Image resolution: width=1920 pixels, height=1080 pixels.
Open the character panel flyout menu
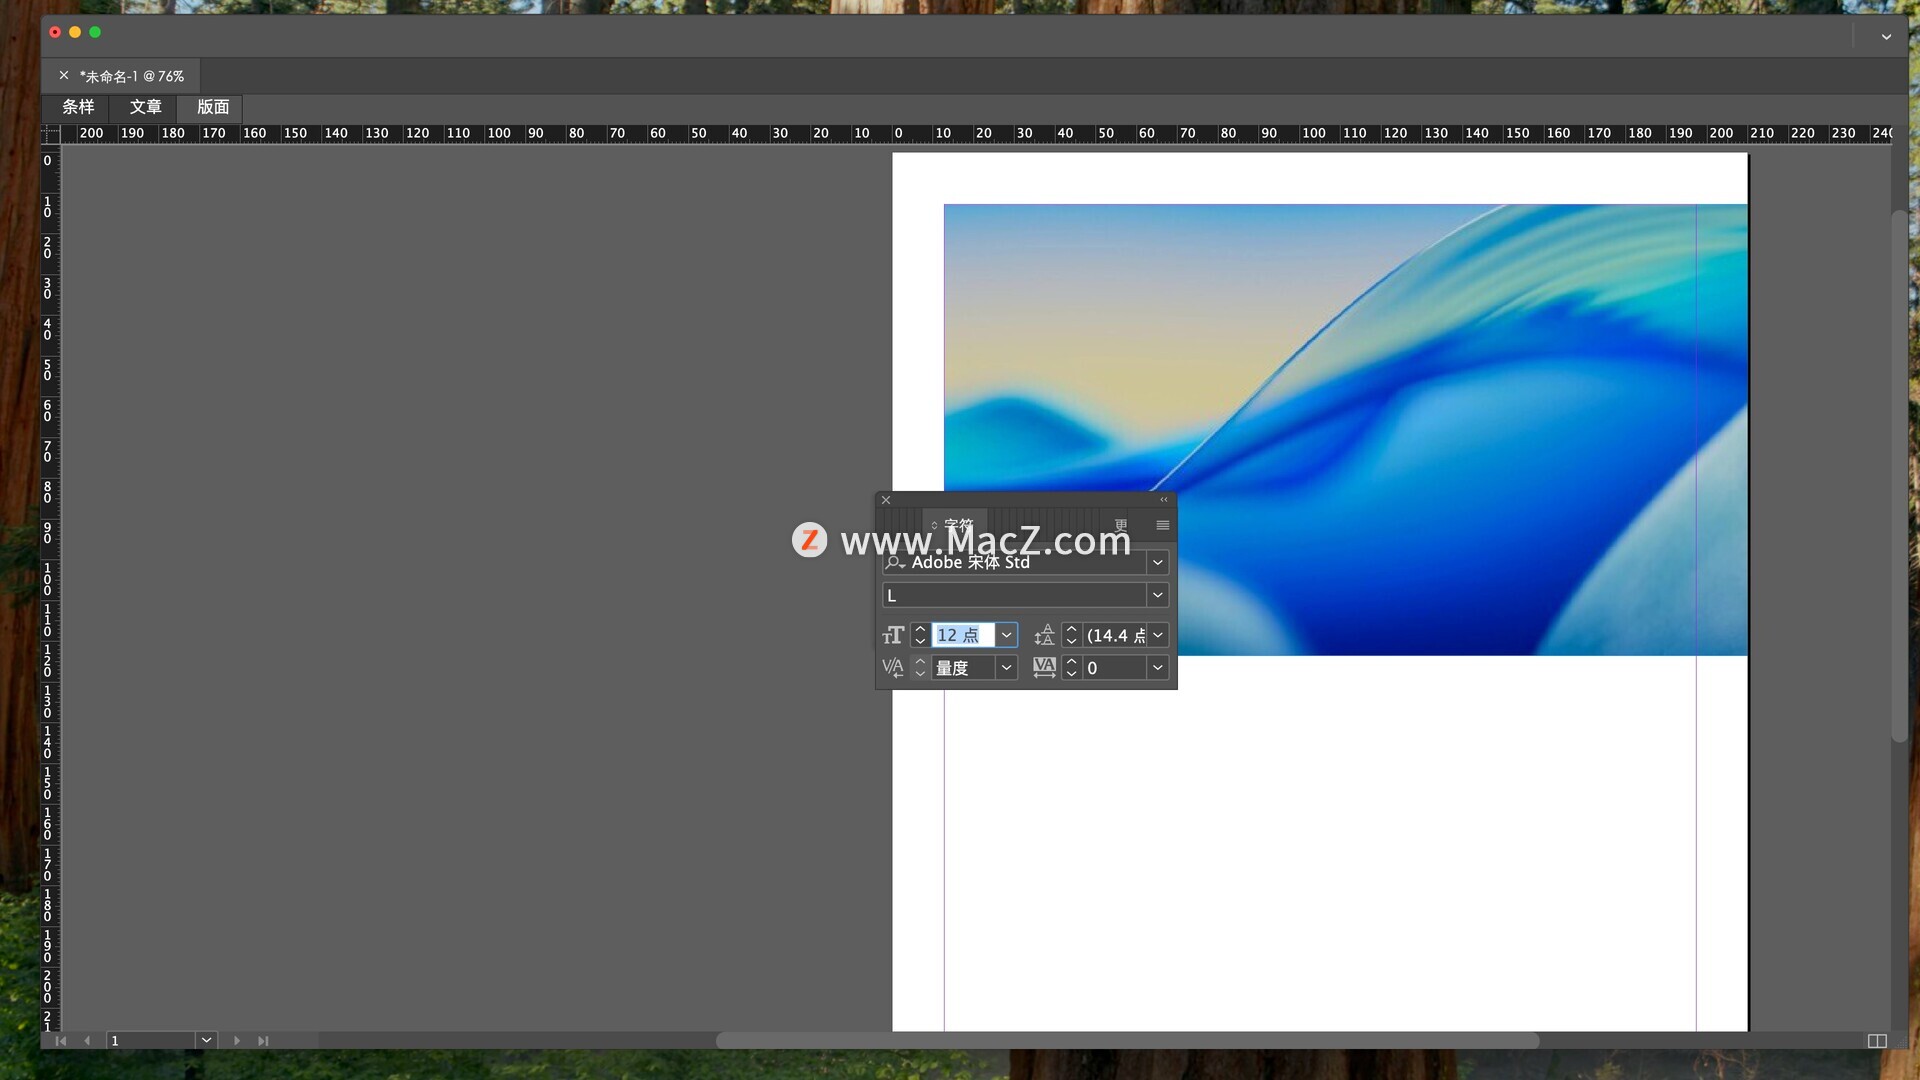click(1162, 525)
